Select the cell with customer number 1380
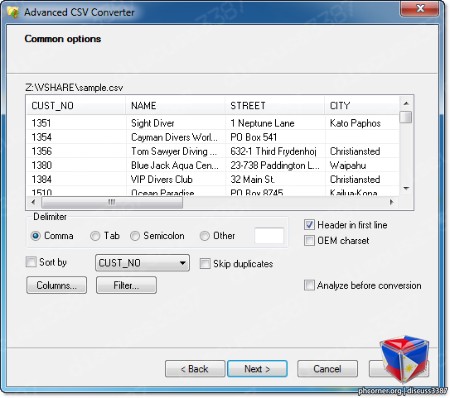The image size is (450, 398). pos(76,165)
